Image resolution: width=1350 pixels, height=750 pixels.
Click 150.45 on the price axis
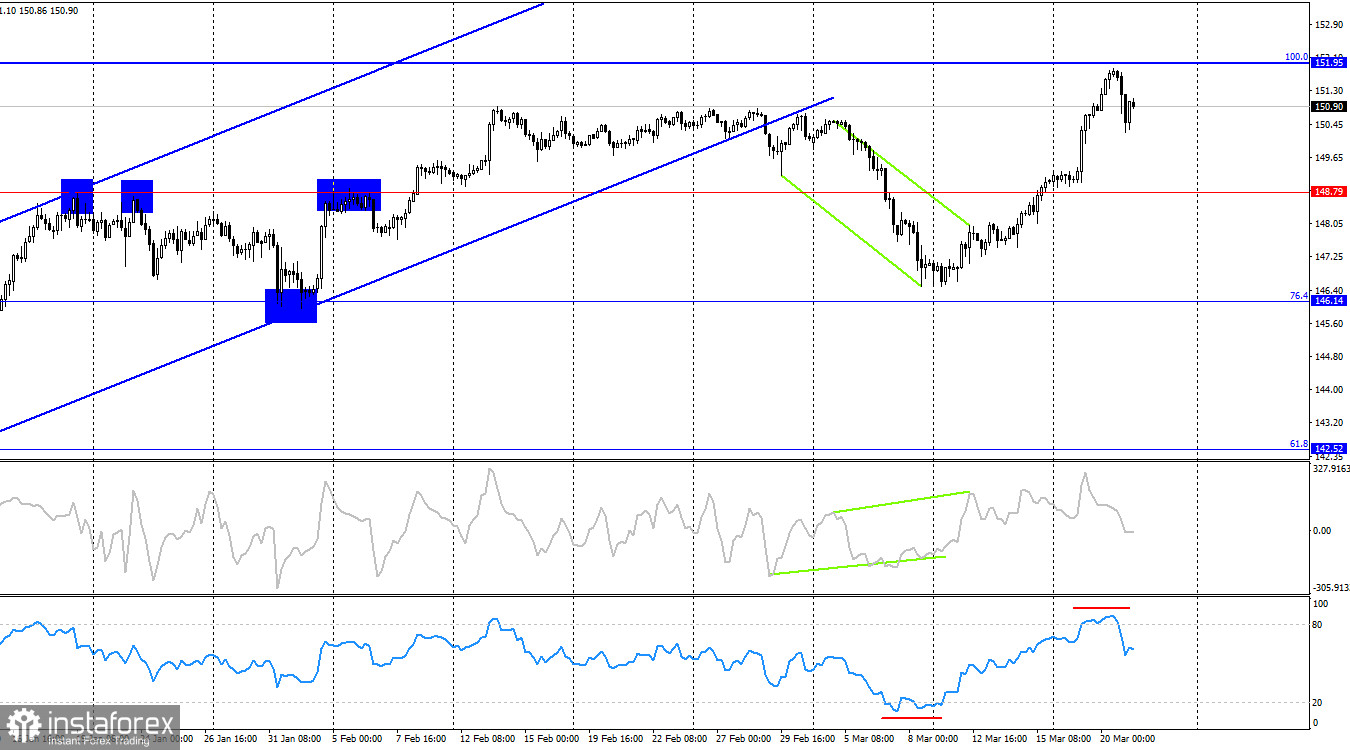1329,125
